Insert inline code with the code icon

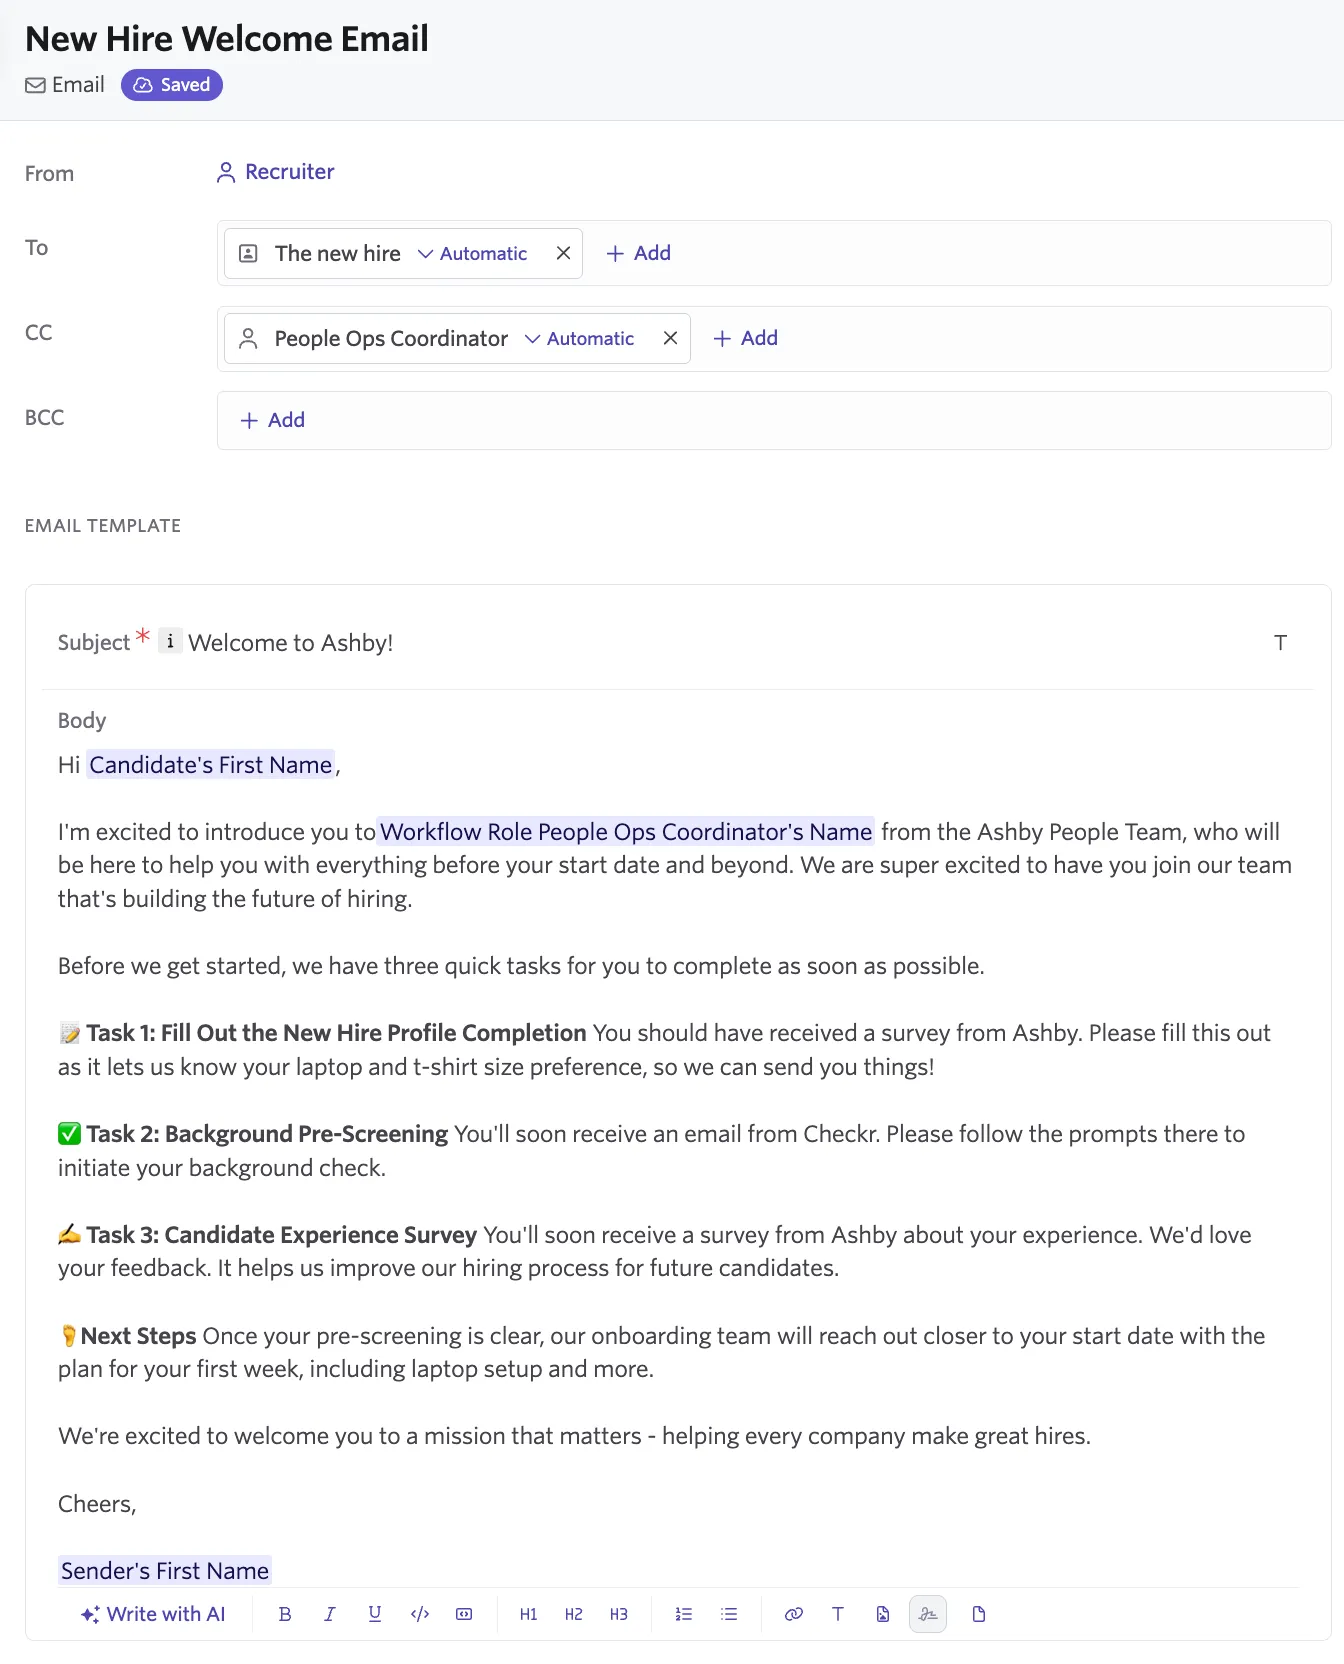tap(420, 1614)
